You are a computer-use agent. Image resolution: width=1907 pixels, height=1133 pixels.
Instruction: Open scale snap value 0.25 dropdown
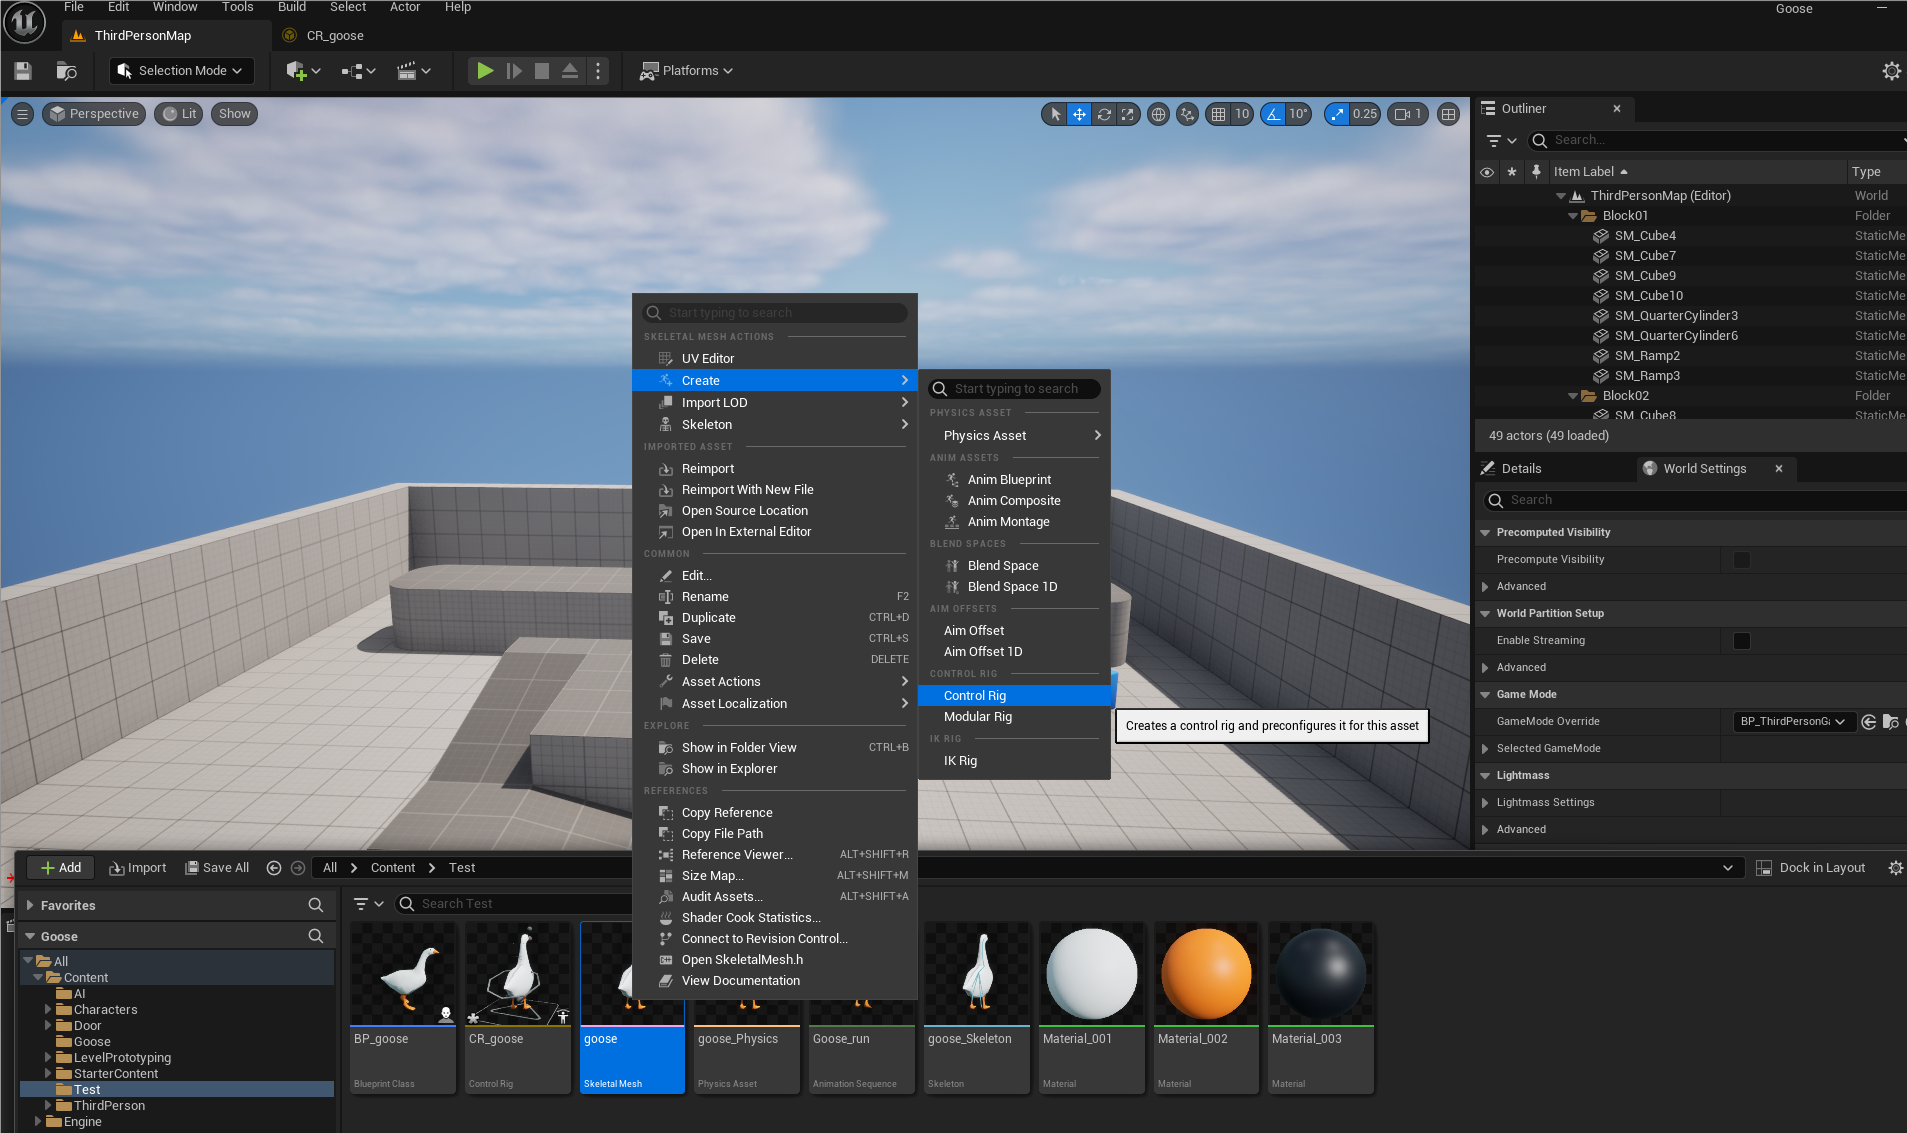pos(1365,114)
